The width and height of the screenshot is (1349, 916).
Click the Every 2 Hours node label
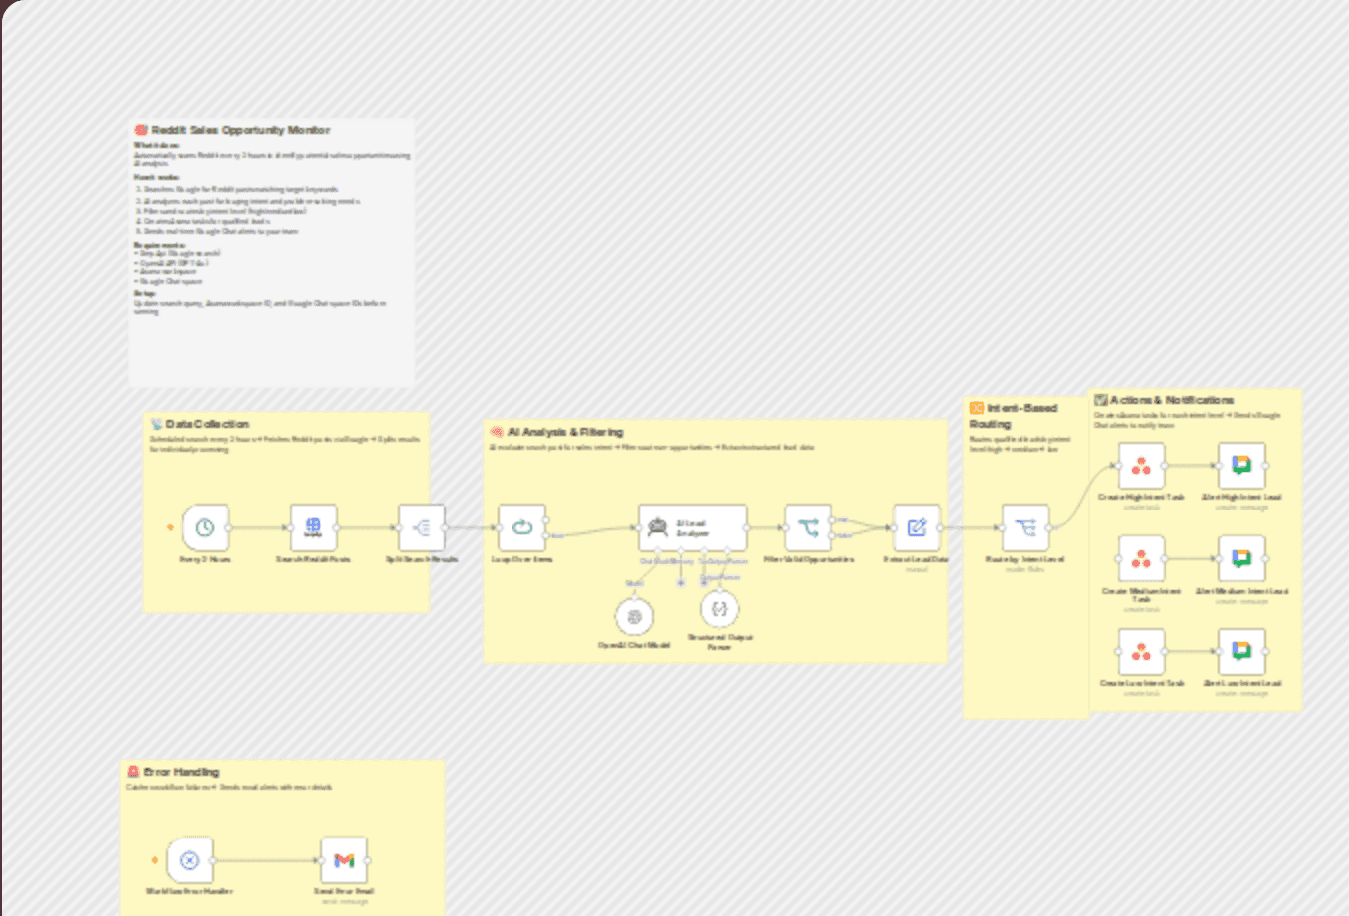pos(205,559)
